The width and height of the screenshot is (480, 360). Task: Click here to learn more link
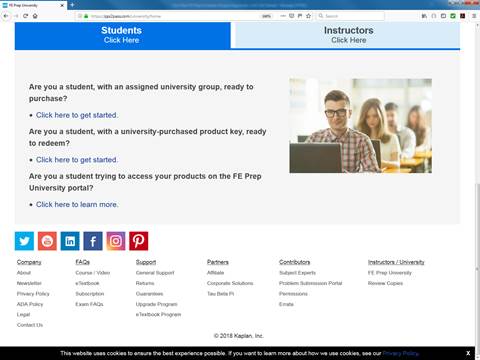click(77, 205)
